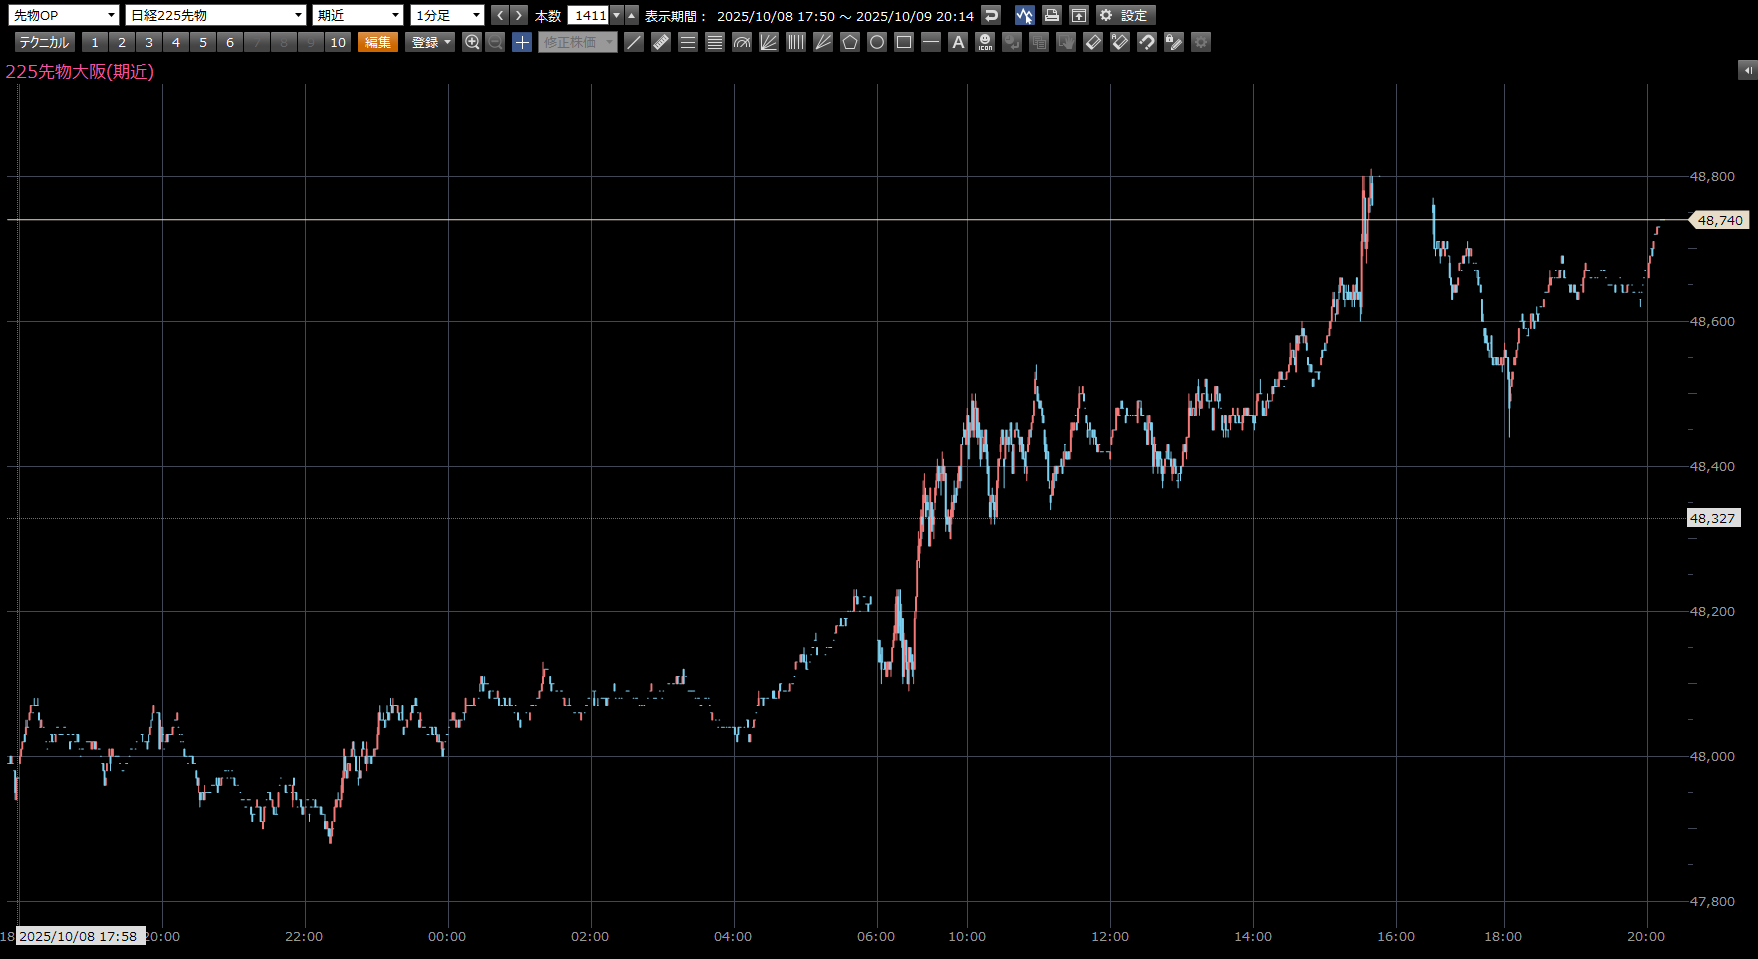Viewport: 1758px width, 959px height.
Task: Select the trend line drawing tool
Action: click(634, 42)
